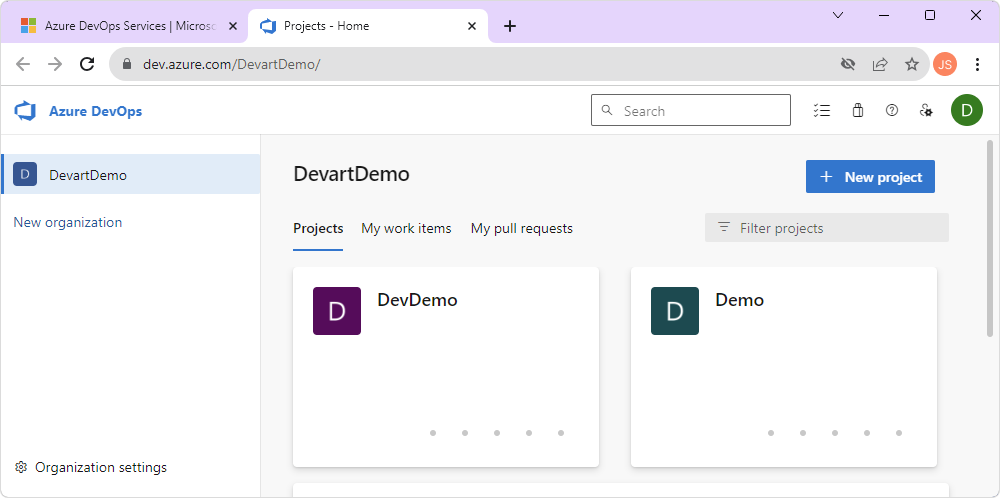Click the page vertical scrollbar
The width and height of the screenshot is (1000, 498).
pyautogui.click(x=990, y=238)
